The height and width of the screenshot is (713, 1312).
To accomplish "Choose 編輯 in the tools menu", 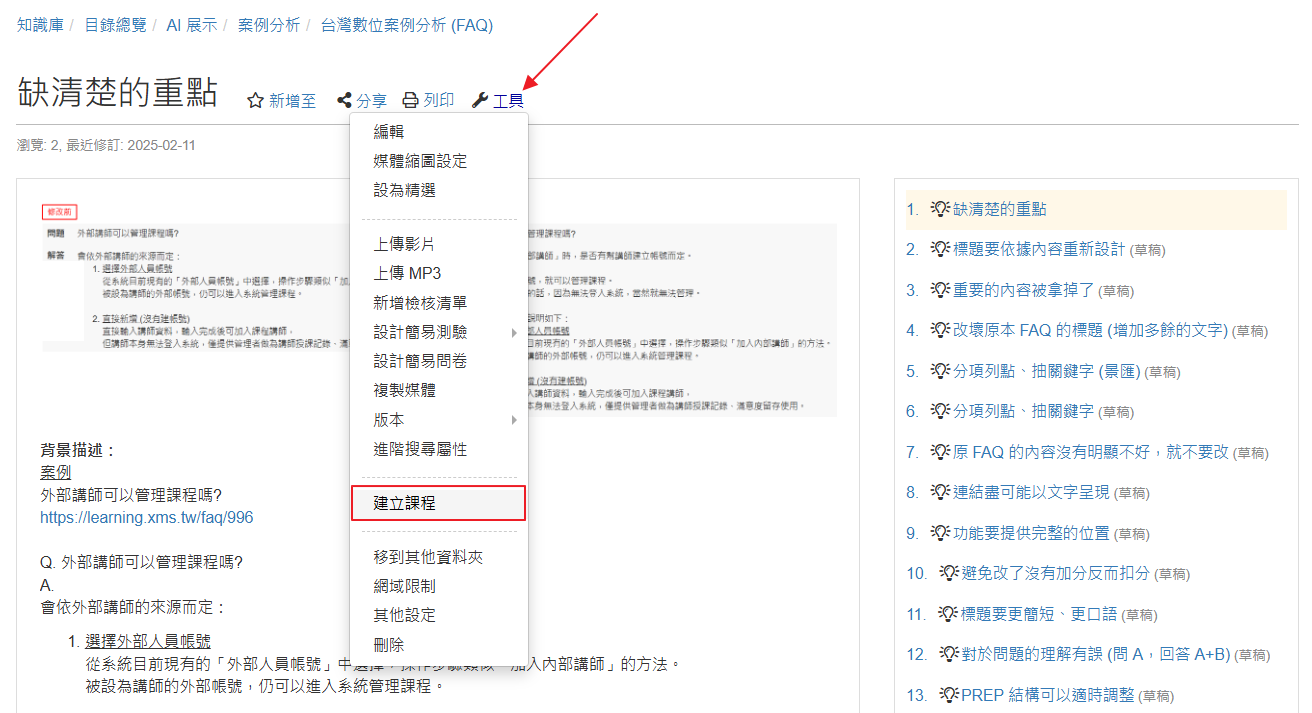I will 388,132.
